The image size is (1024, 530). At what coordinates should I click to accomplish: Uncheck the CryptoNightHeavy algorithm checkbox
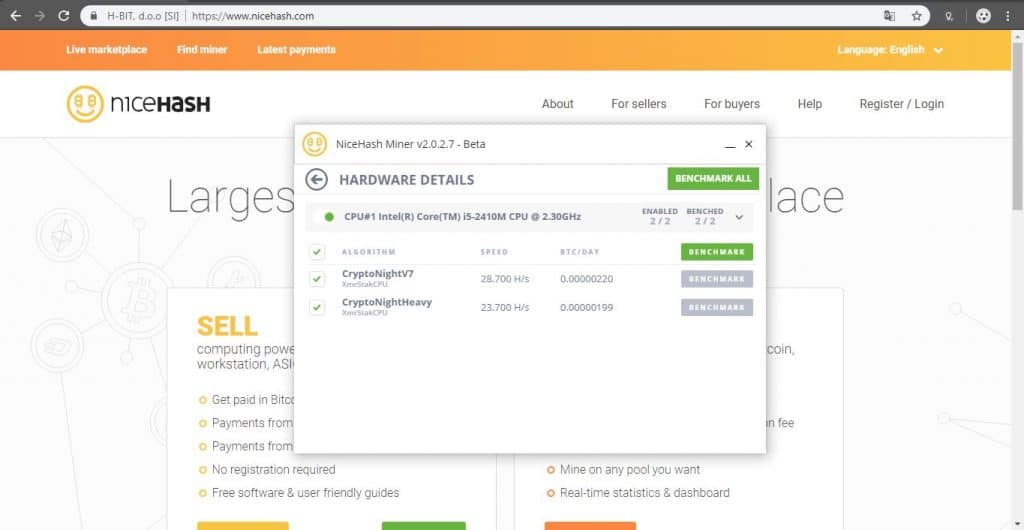pos(317,307)
